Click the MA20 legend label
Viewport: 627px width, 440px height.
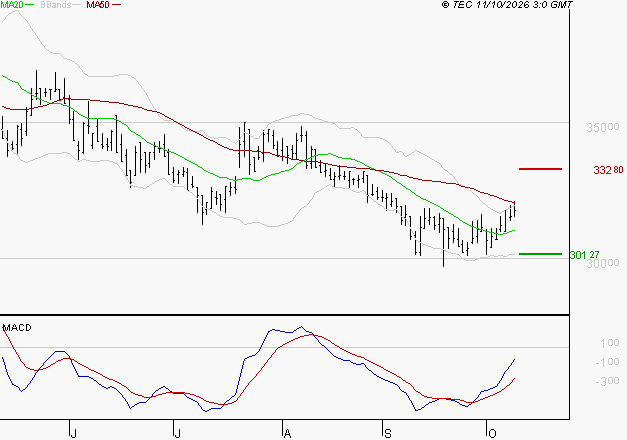point(12,5)
